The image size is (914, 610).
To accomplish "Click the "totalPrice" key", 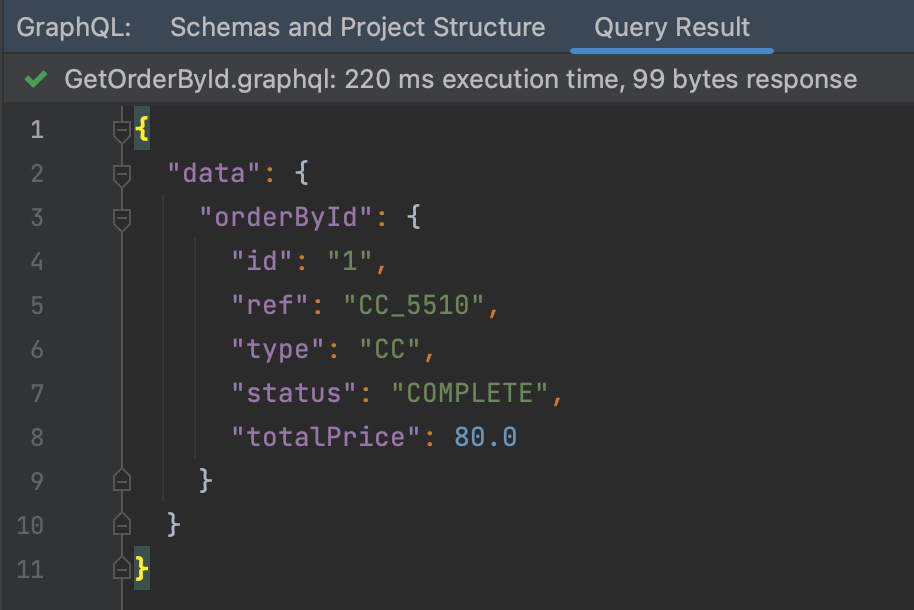I will pos(326,437).
